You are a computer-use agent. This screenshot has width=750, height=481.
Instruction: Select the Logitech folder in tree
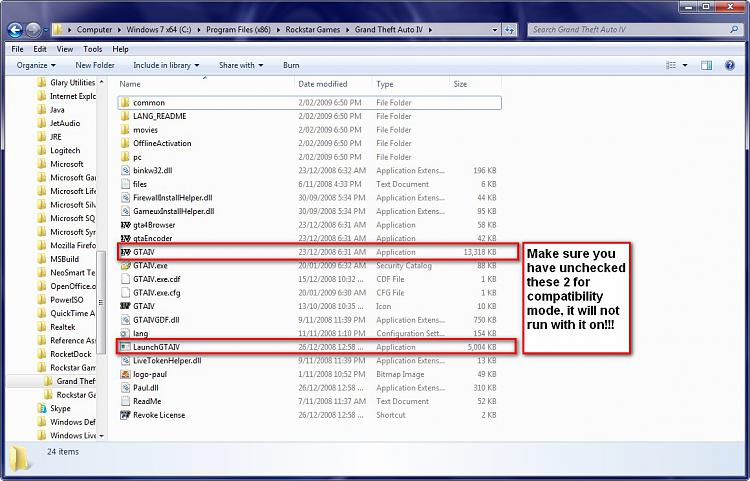click(65, 150)
